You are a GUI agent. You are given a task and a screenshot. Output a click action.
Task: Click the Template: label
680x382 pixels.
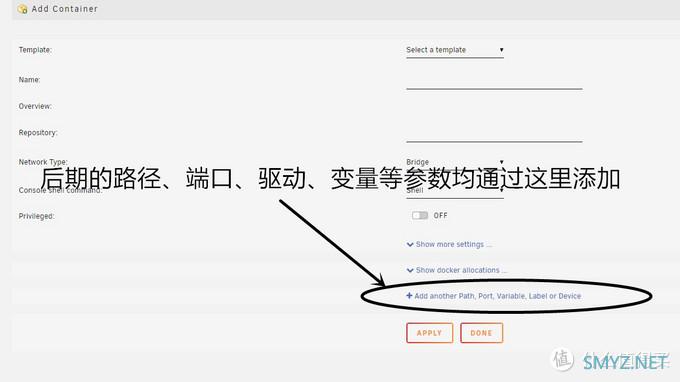coord(35,50)
